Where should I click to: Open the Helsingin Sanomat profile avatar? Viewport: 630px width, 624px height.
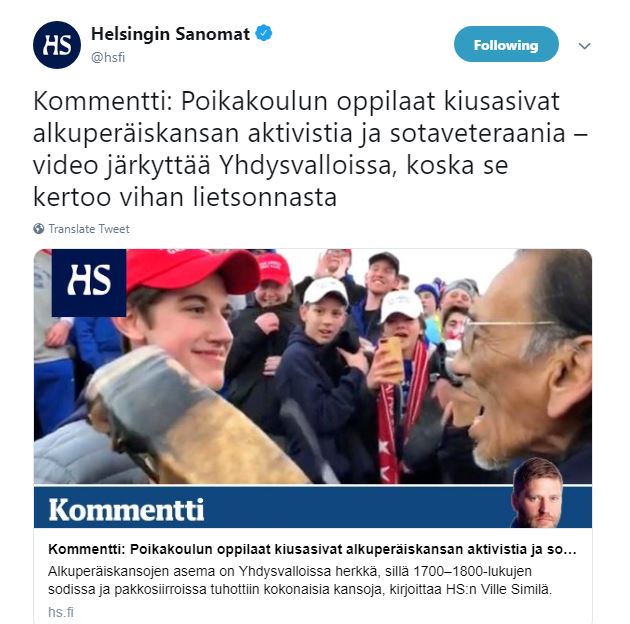click(57, 45)
